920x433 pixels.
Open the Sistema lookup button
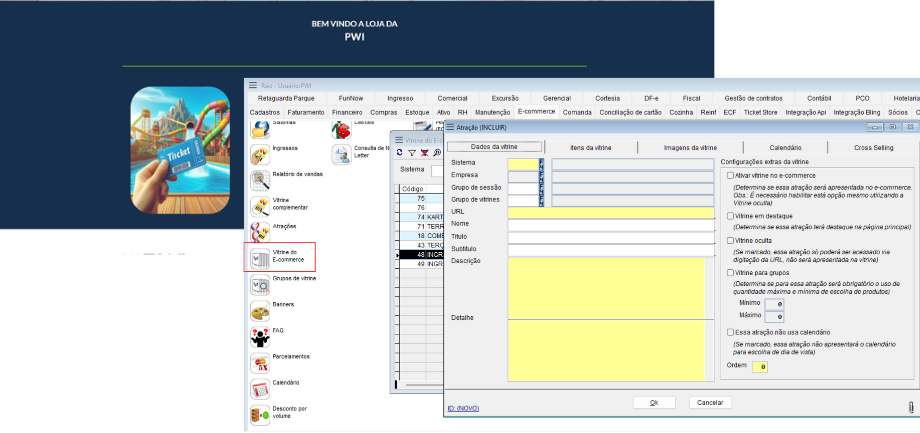[x=541, y=162]
